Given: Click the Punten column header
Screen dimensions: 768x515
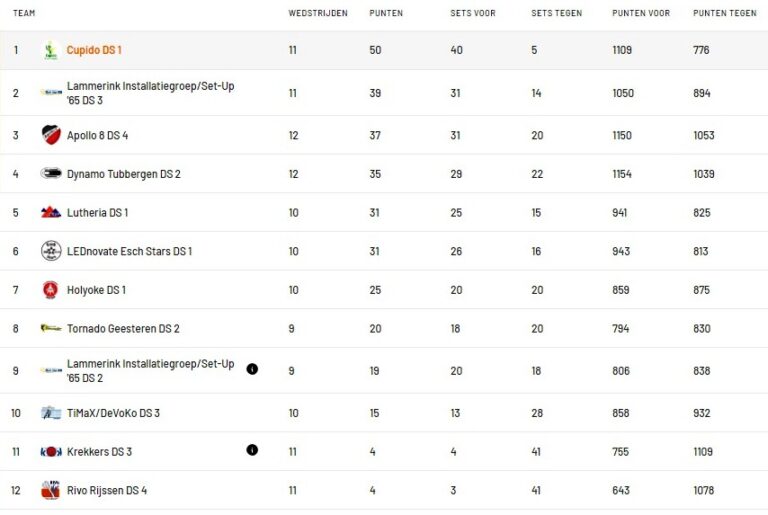Looking at the screenshot, I should (386, 14).
